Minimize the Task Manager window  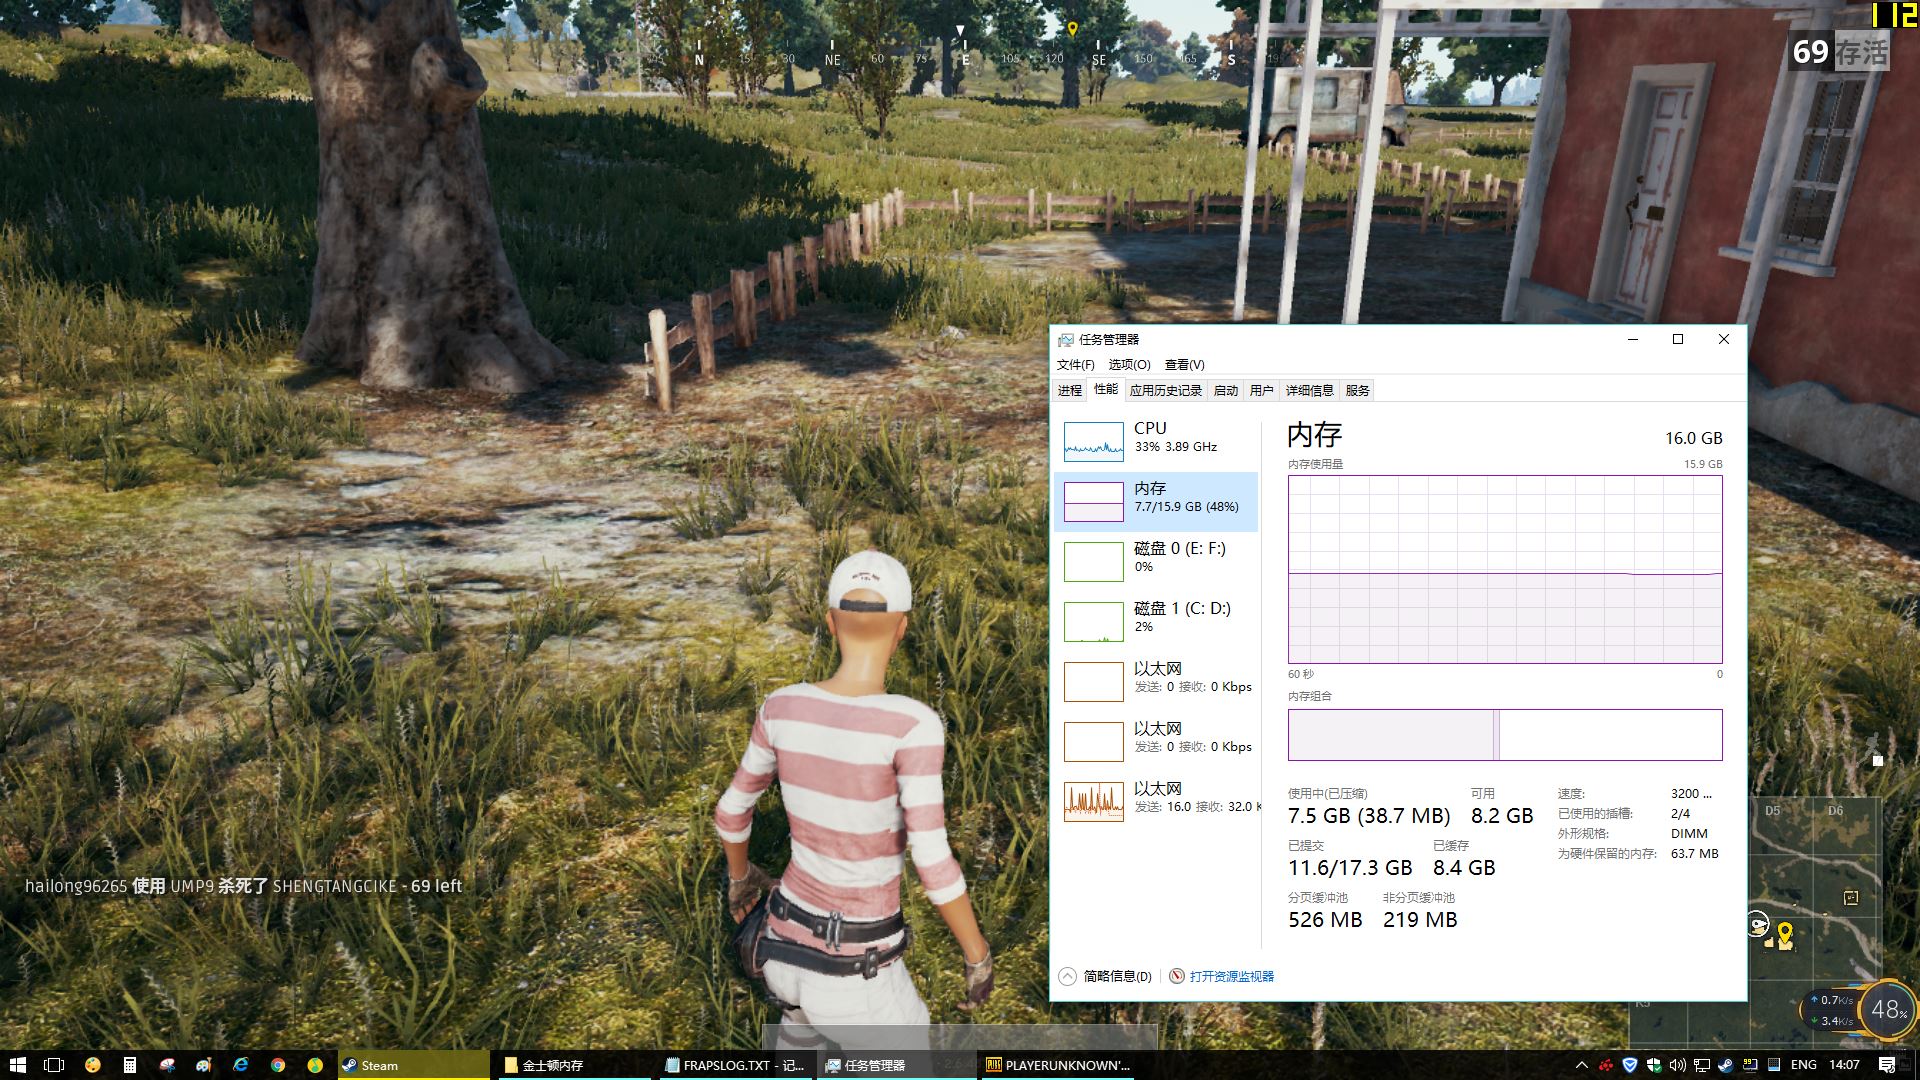(1633, 339)
